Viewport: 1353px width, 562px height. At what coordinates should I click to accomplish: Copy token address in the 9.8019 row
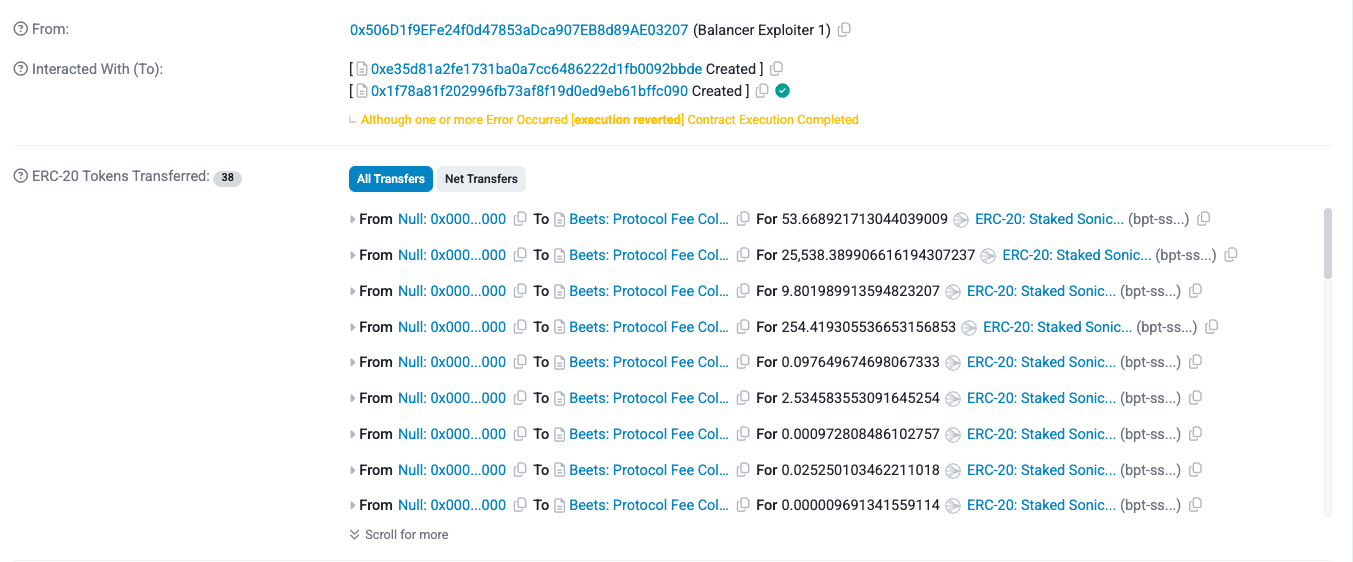pos(1195,291)
